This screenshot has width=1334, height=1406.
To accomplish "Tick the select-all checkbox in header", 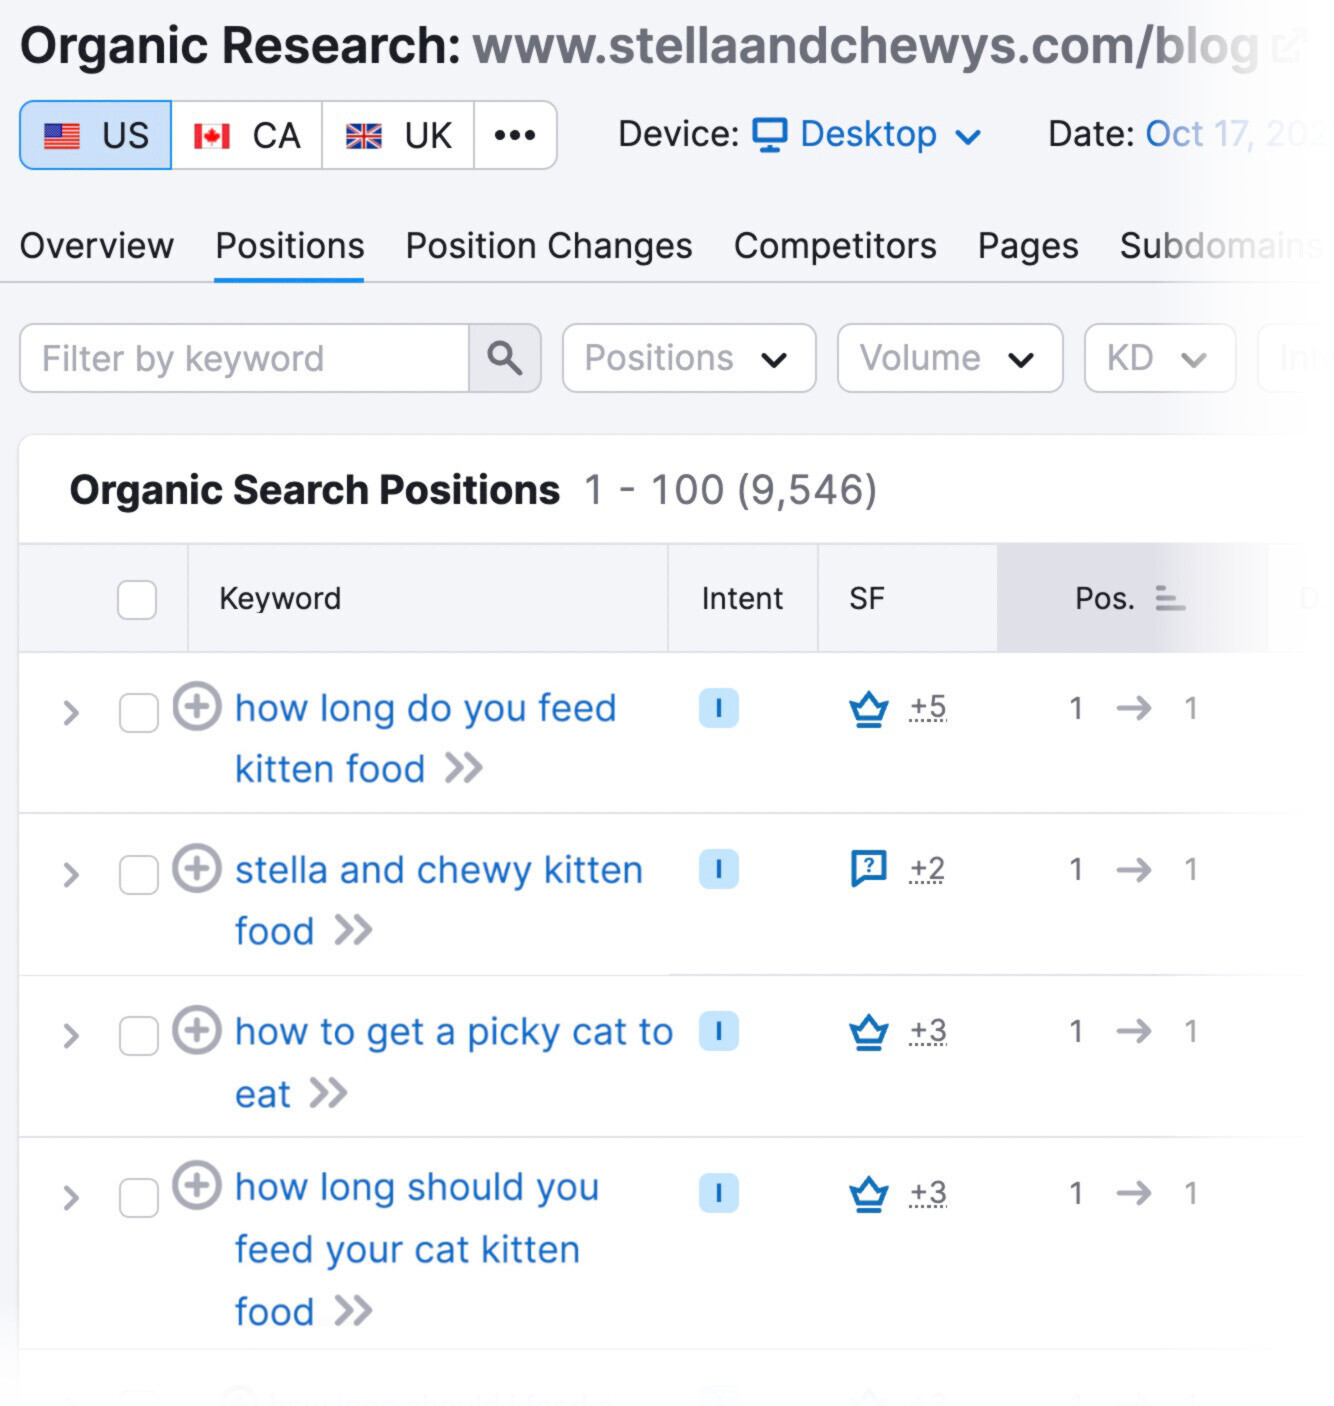I will click(x=137, y=600).
